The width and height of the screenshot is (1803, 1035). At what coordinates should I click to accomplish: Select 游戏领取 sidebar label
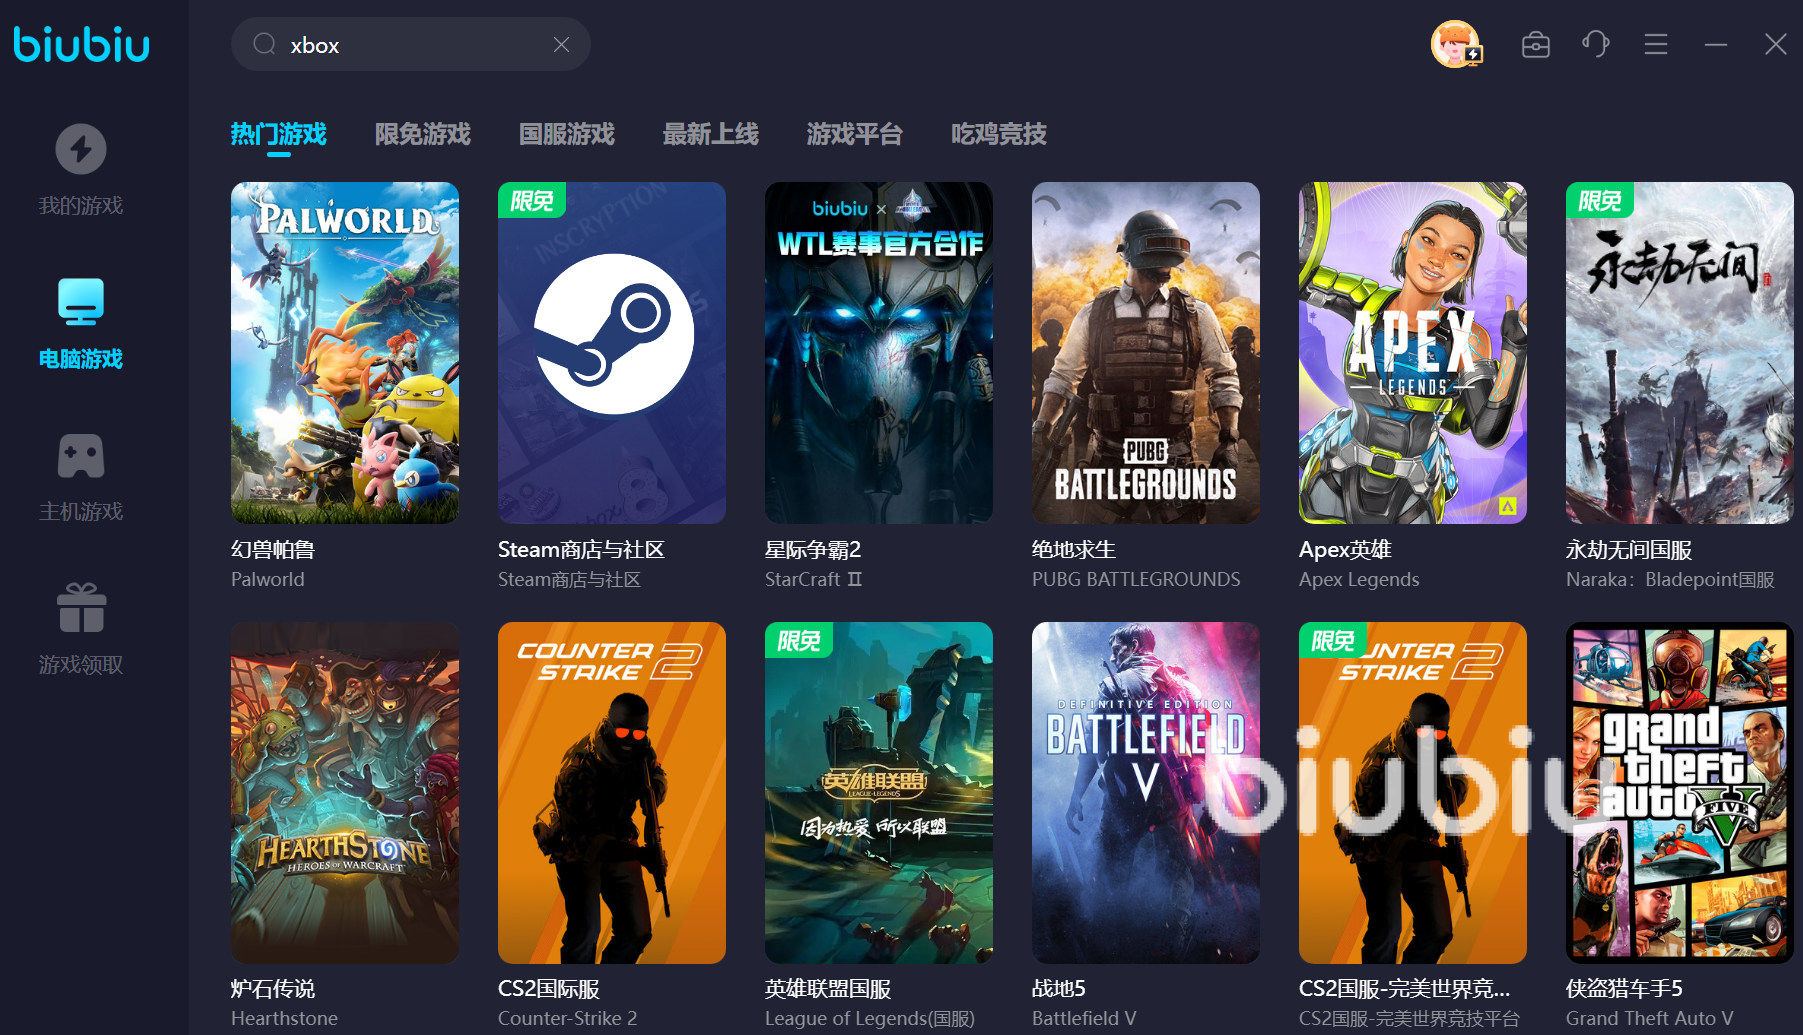coord(81,665)
